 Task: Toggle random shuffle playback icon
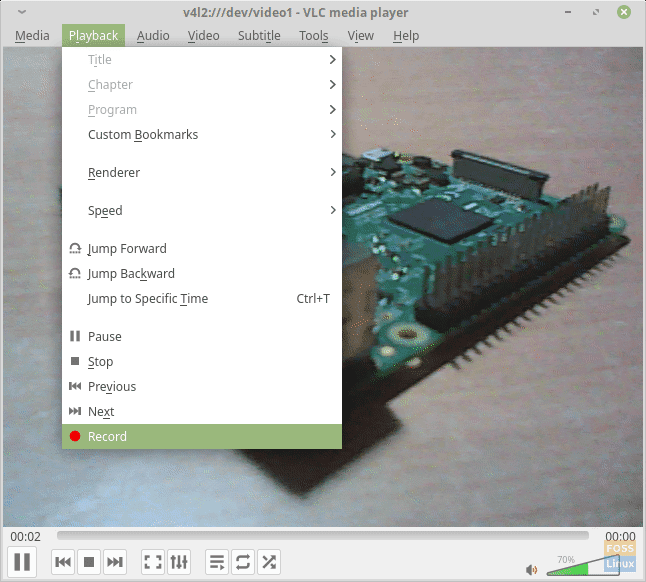pyautogui.click(x=269, y=562)
